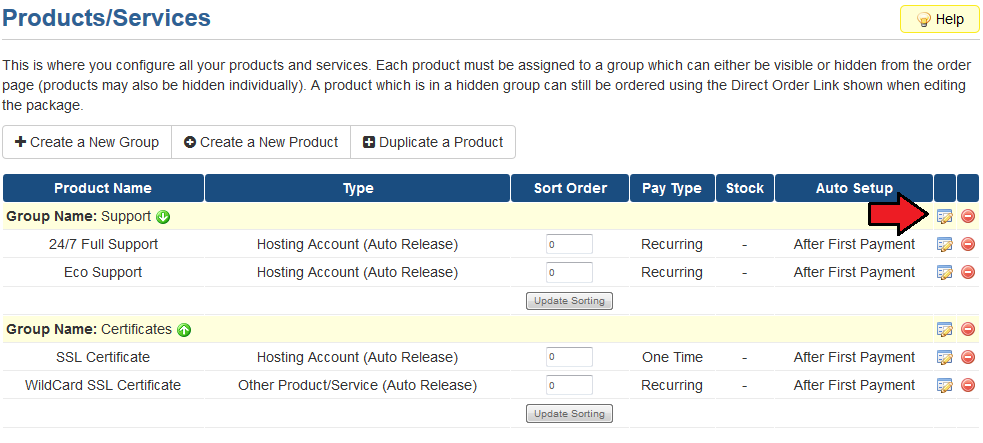Click After First Payment for SSL Certificate

pyautogui.click(x=854, y=357)
